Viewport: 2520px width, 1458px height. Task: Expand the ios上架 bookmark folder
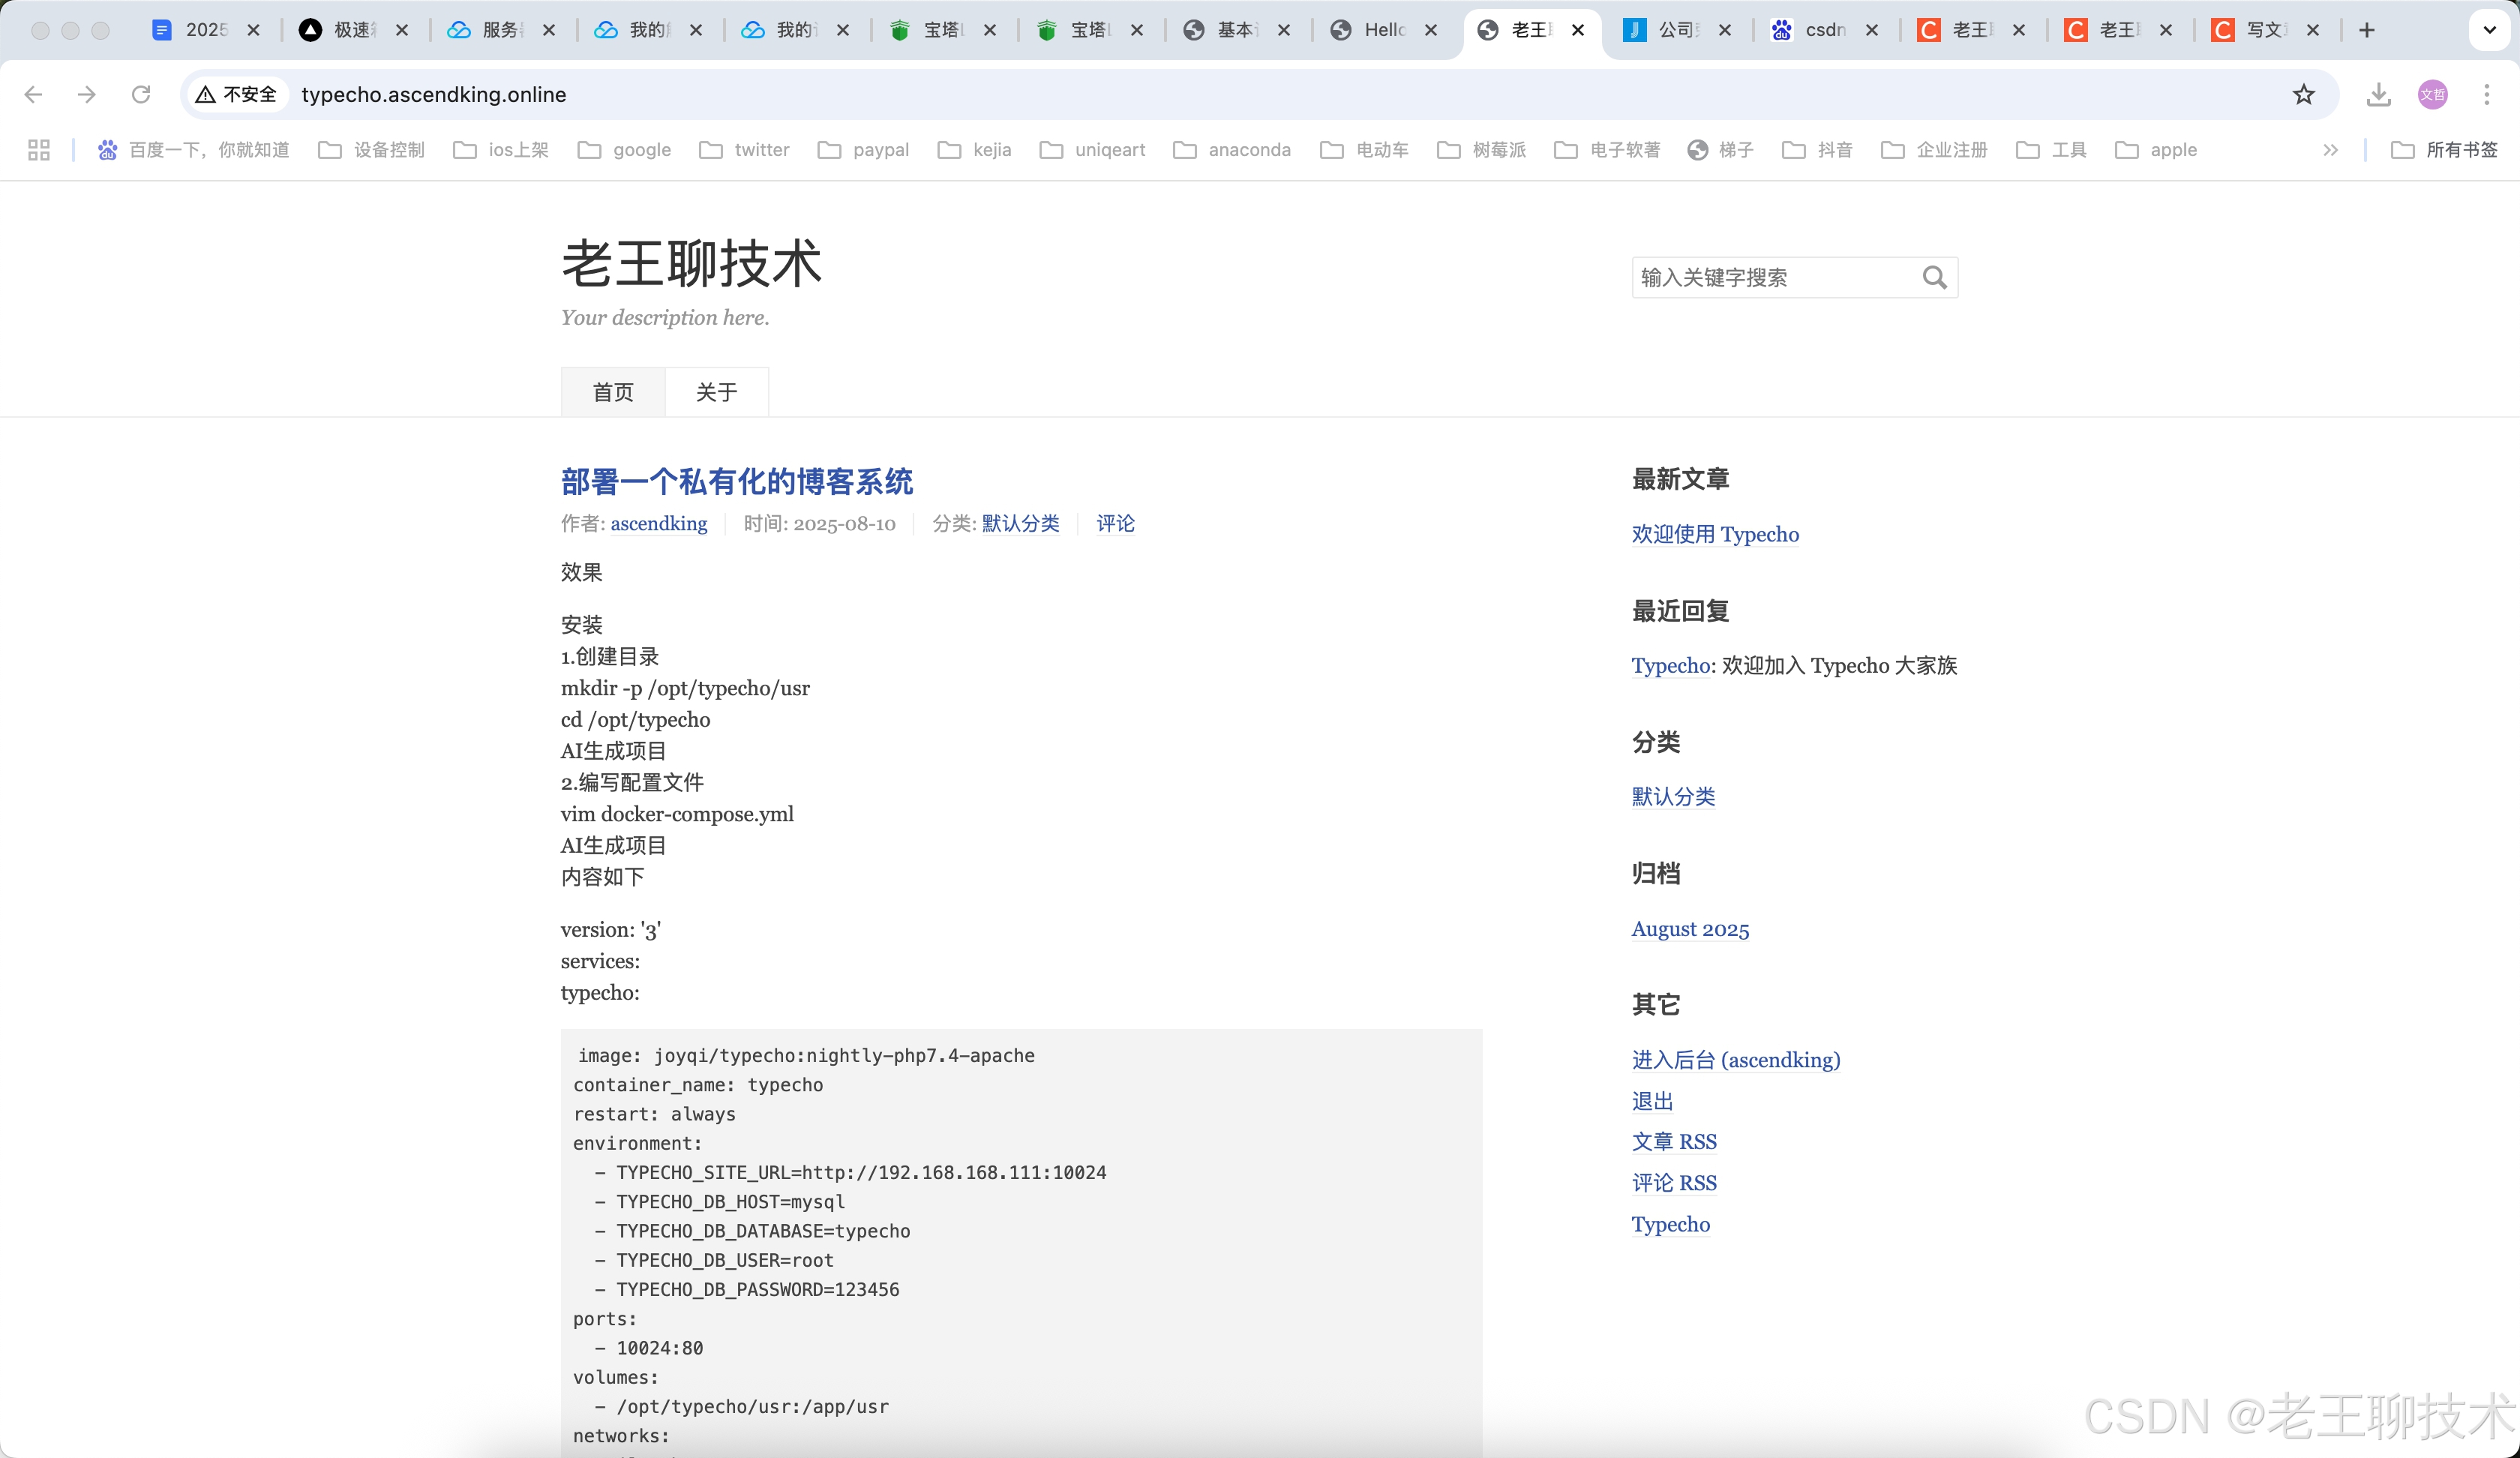(x=501, y=150)
